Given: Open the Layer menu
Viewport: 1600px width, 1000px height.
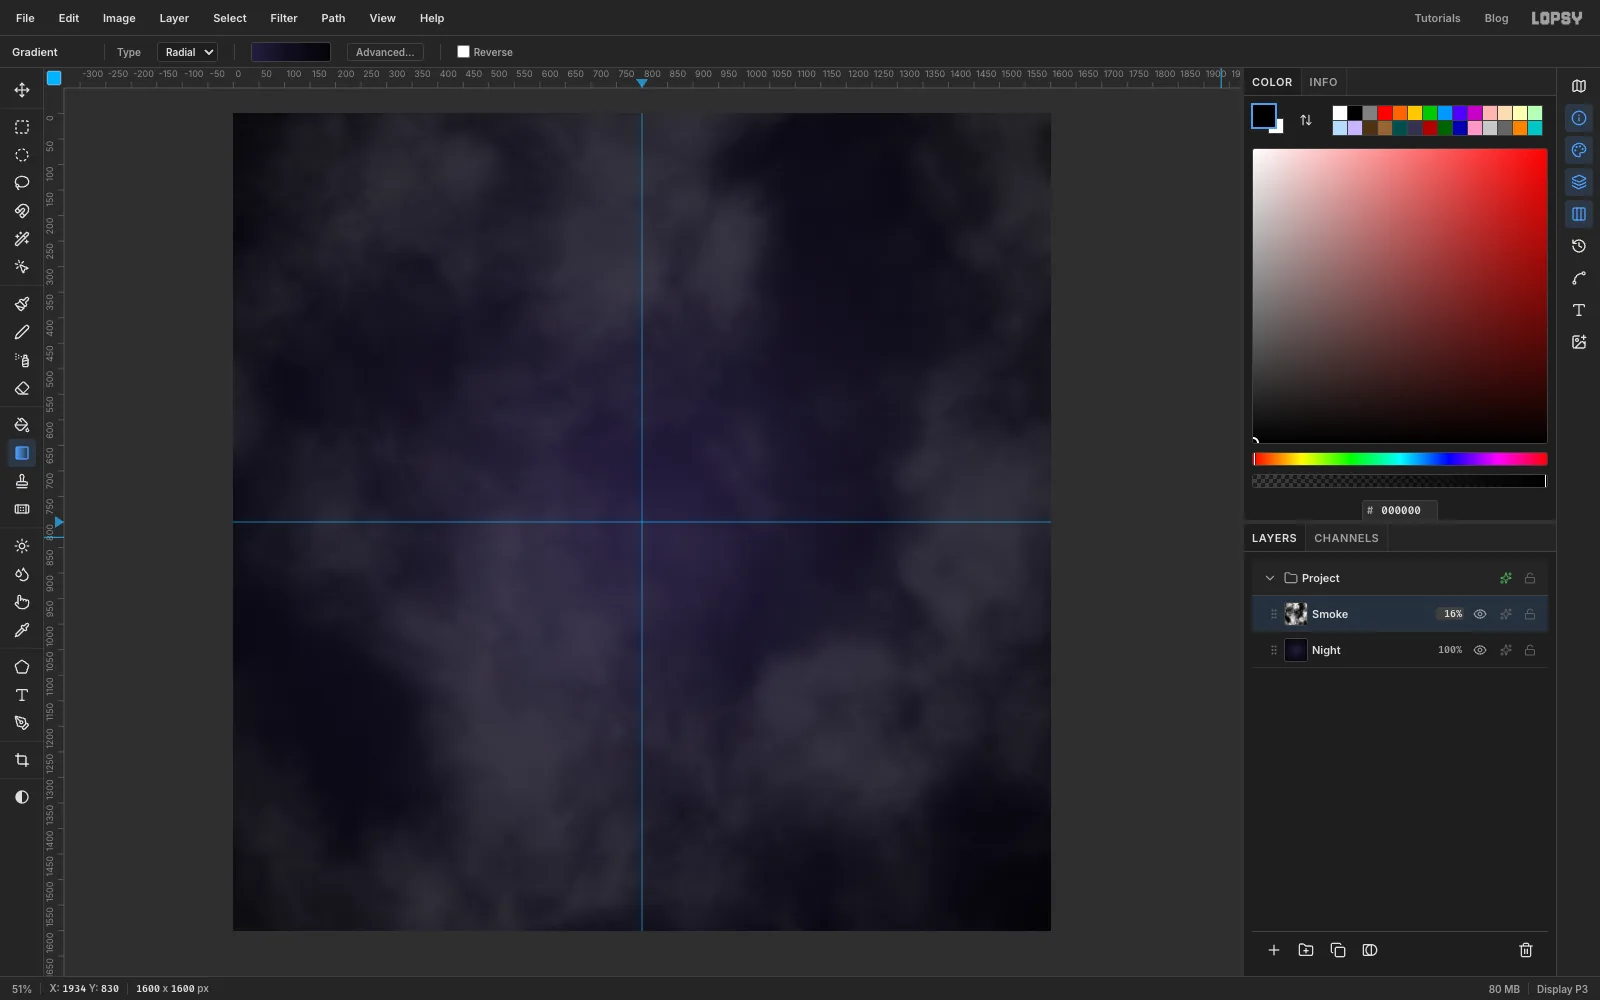Looking at the screenshot, I should (174, 18).
